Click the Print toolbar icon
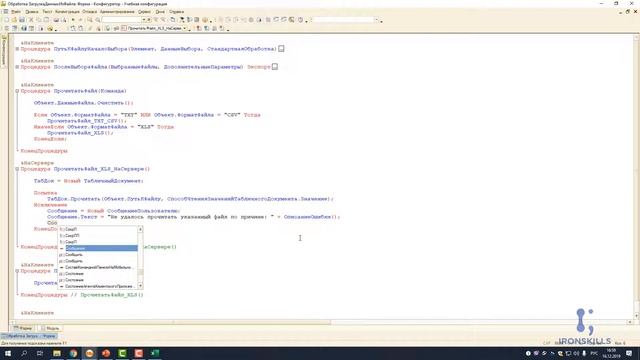This screenshot has height=360, width=640. [x=56, y=20]
